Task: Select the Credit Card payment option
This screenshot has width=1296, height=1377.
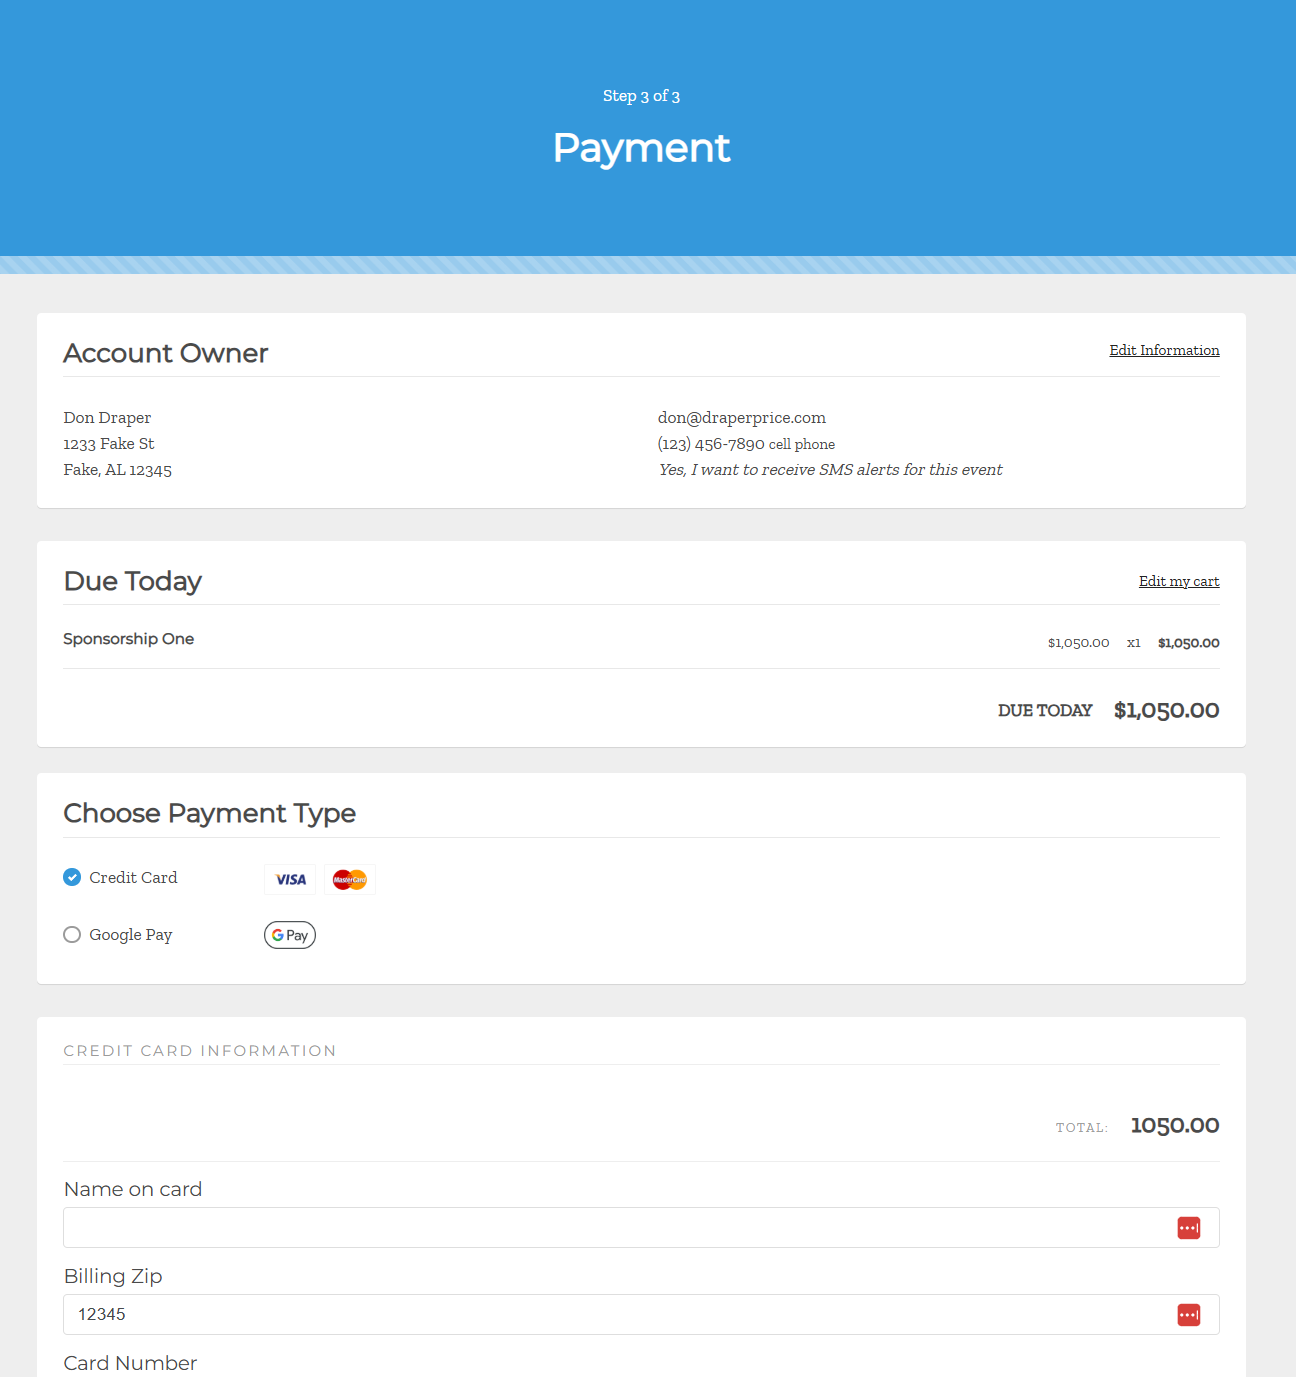Action: [x=72, y=877]
